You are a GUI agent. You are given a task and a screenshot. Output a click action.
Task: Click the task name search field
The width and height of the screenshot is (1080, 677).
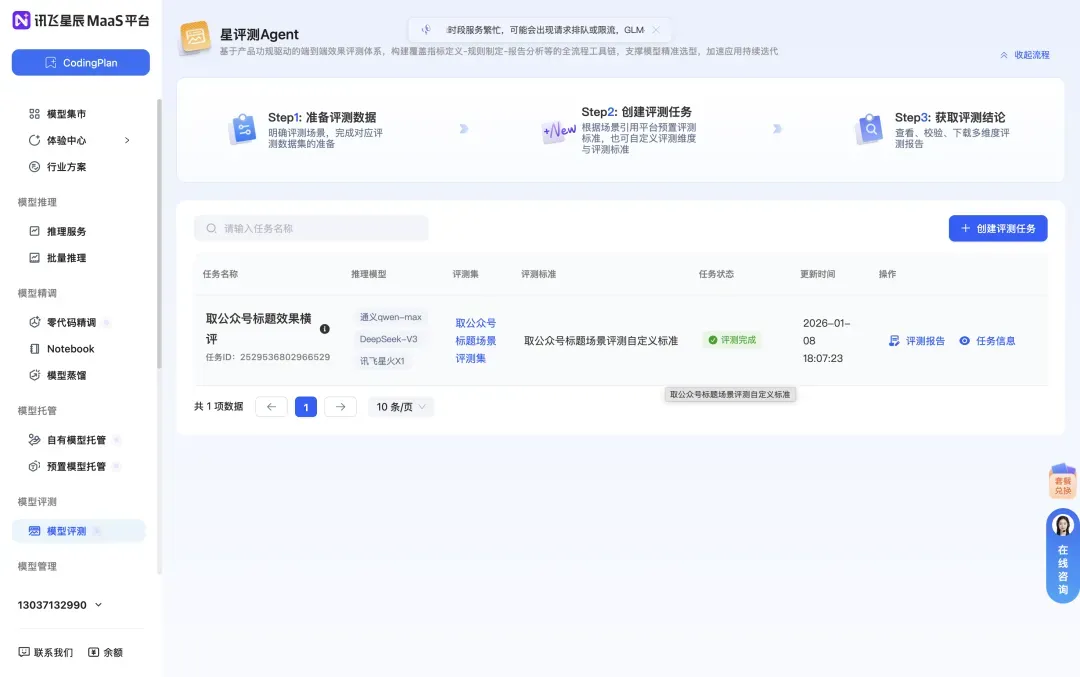(311, 229)
